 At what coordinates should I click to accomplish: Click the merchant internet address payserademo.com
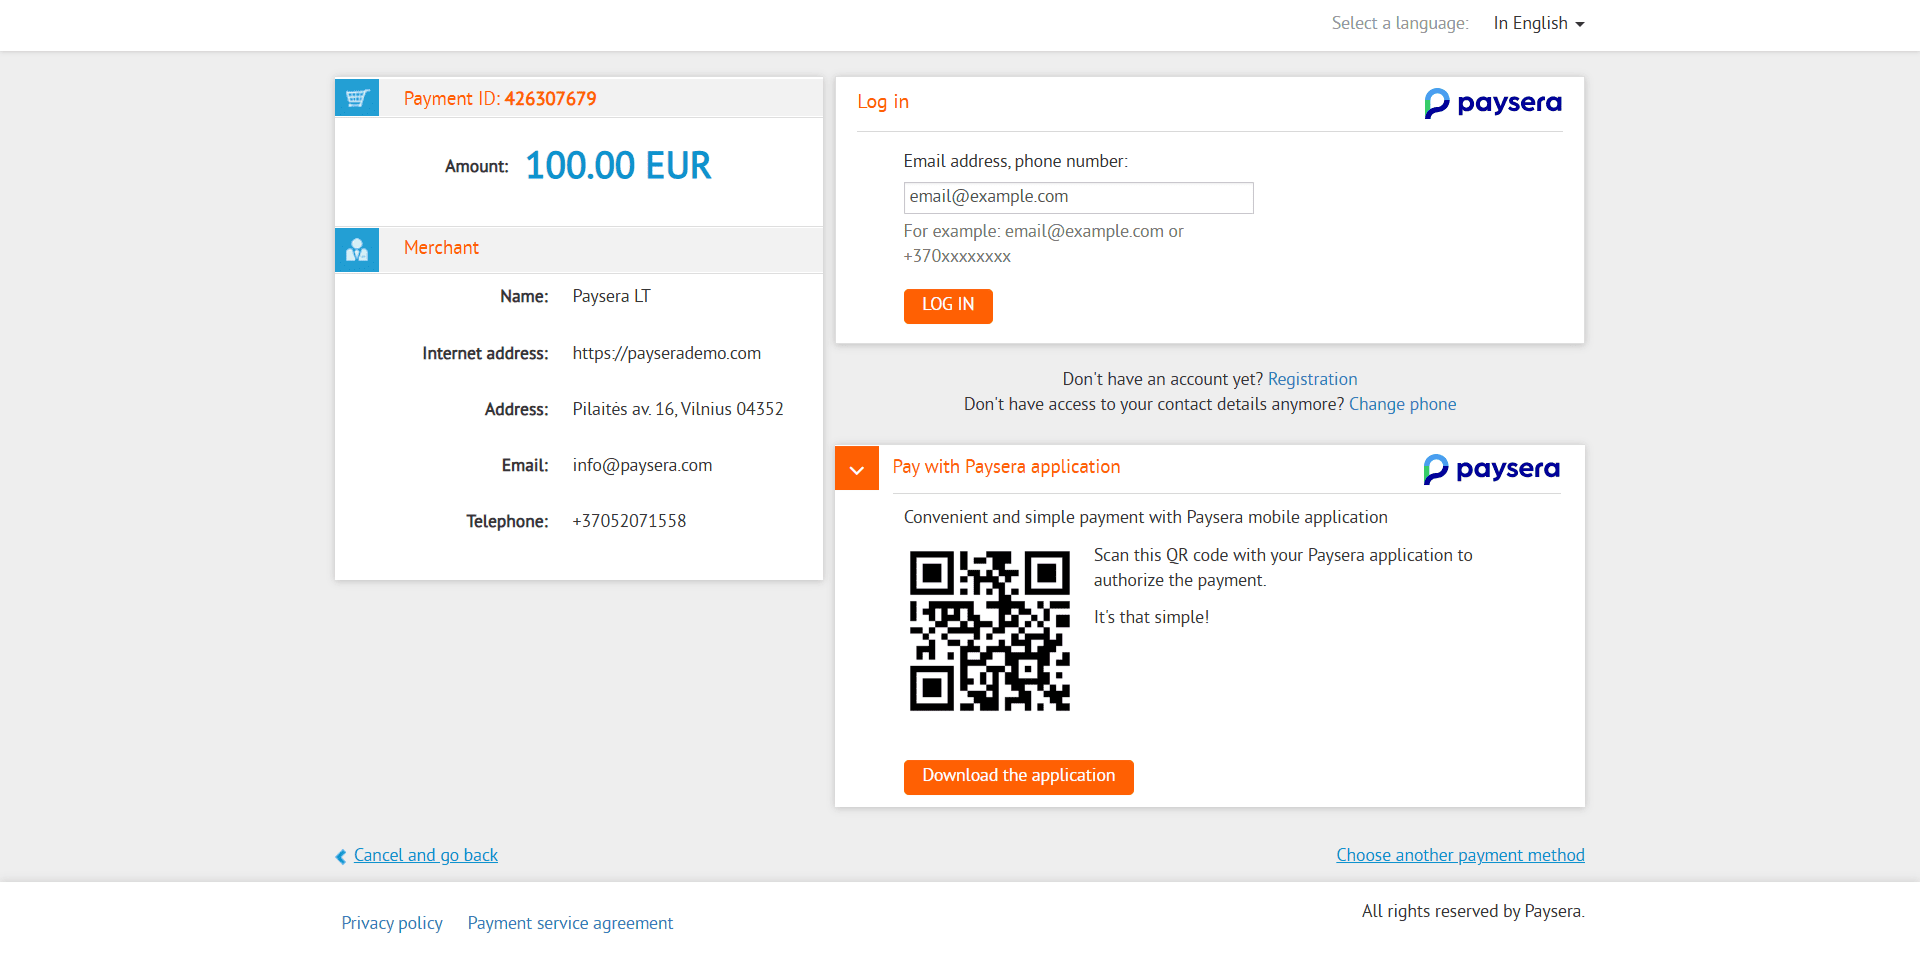(666, 353)
